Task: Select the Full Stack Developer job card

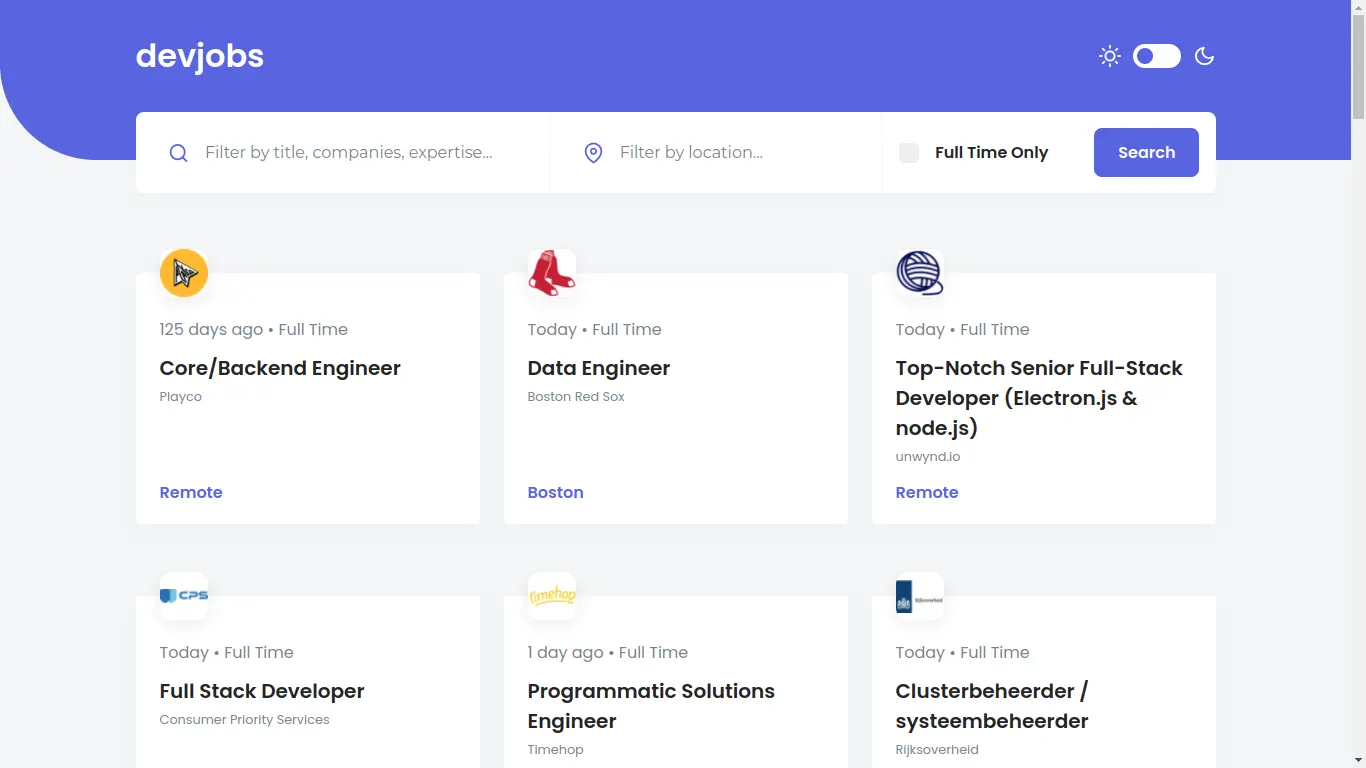Action: tap(262, 690)
